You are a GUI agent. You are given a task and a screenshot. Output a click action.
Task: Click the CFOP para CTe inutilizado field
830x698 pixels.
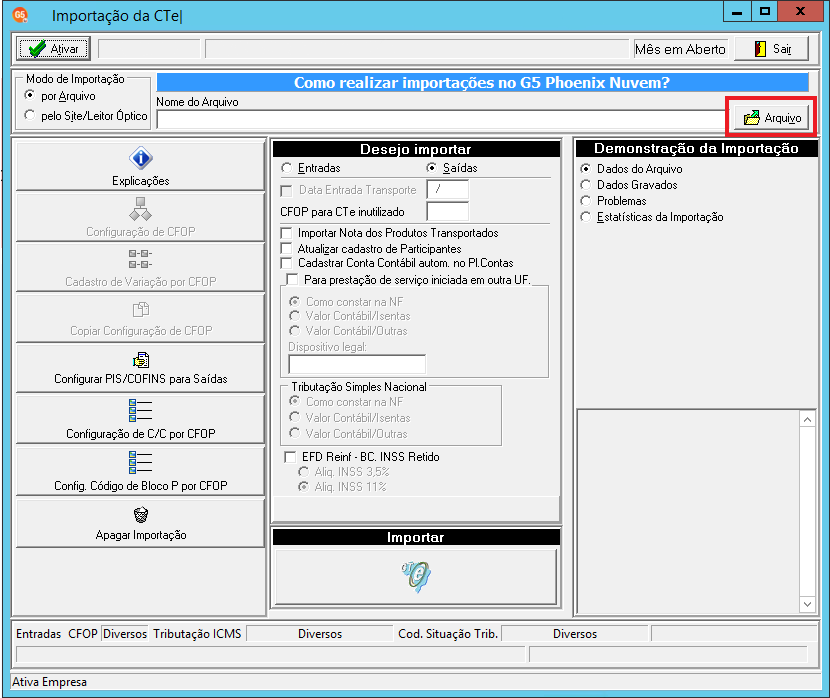(x=447, y=211)
